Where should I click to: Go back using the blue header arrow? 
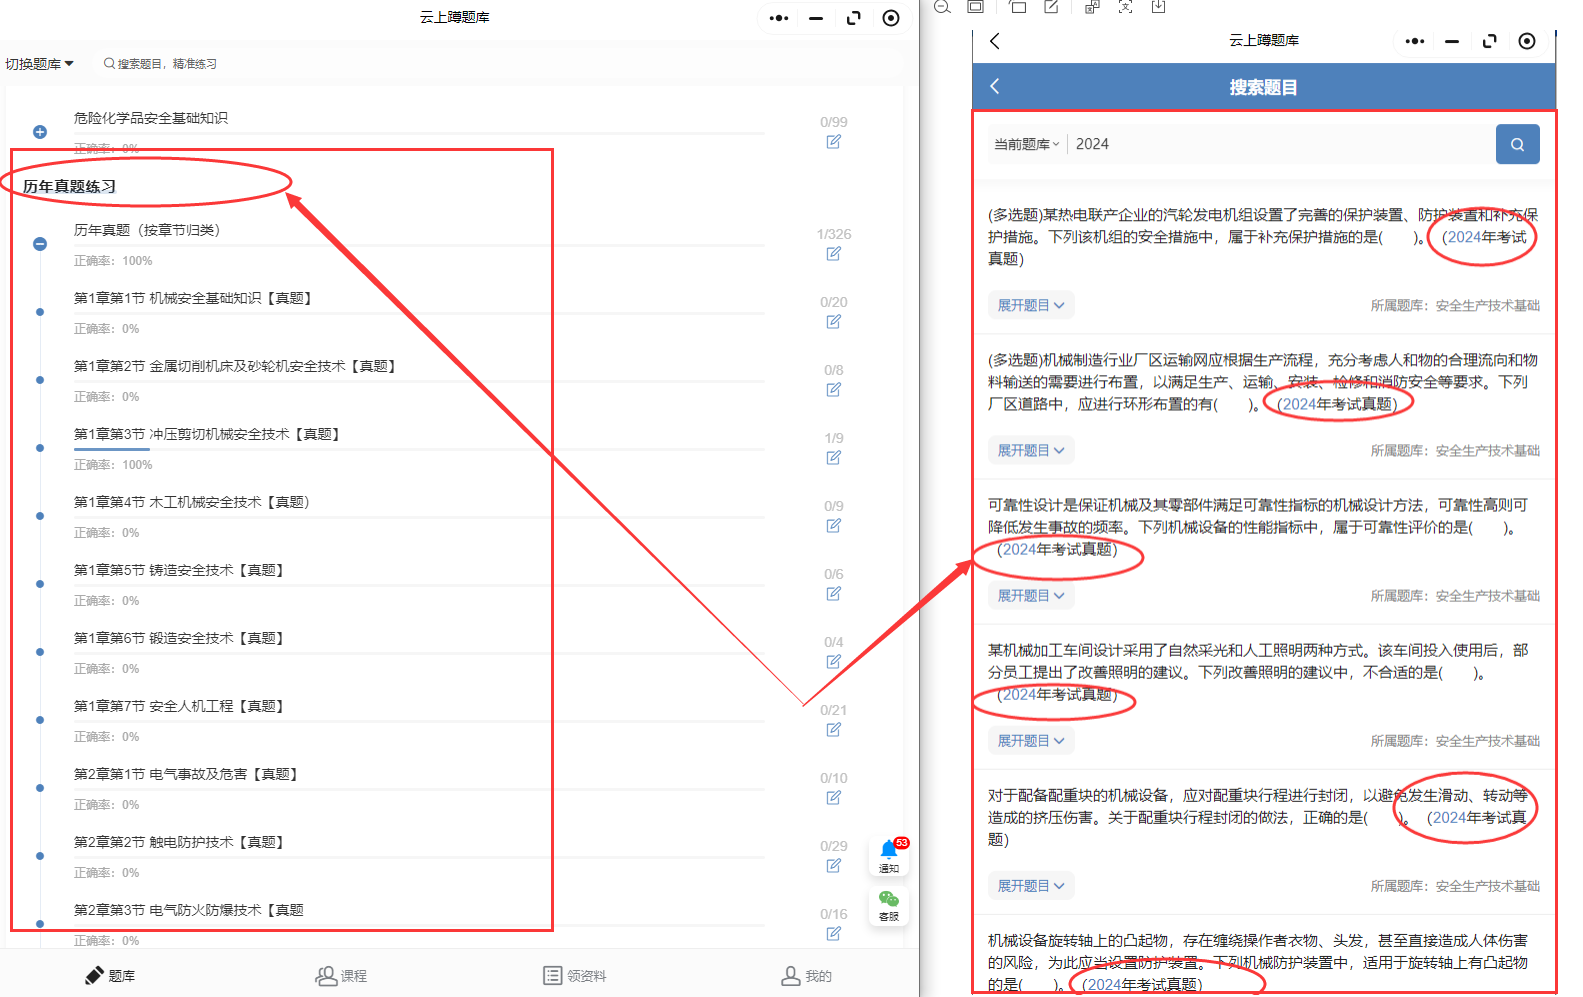994,86
